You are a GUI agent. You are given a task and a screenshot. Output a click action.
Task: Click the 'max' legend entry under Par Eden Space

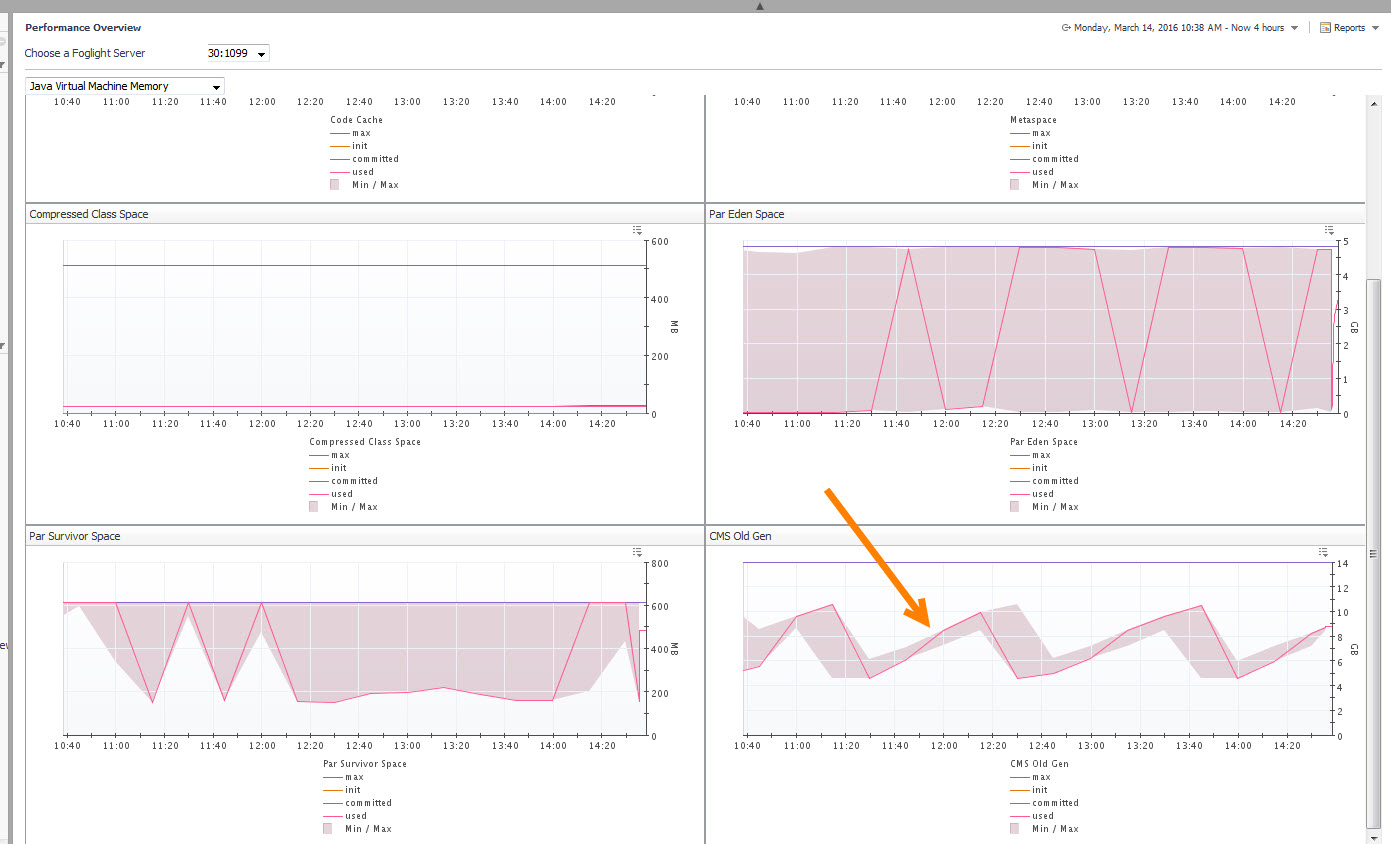tap(1030, 455)
